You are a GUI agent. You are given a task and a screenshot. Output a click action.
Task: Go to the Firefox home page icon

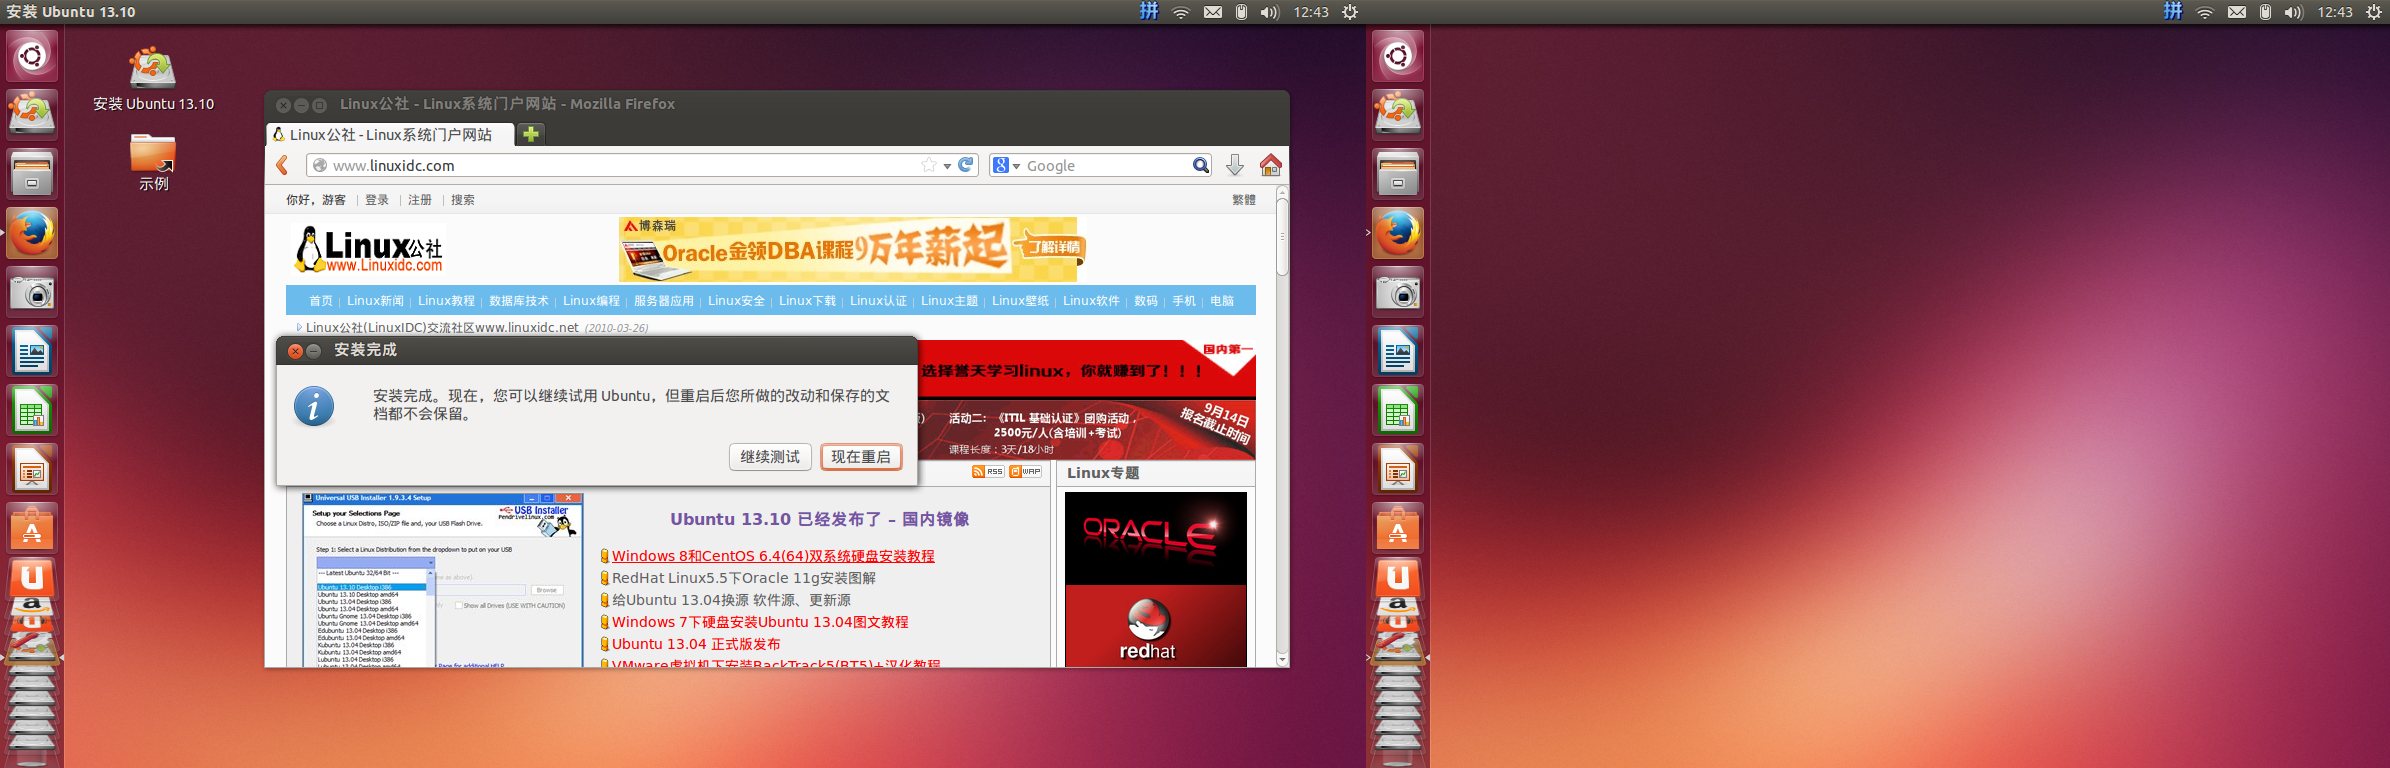(x=1270, y=165)
